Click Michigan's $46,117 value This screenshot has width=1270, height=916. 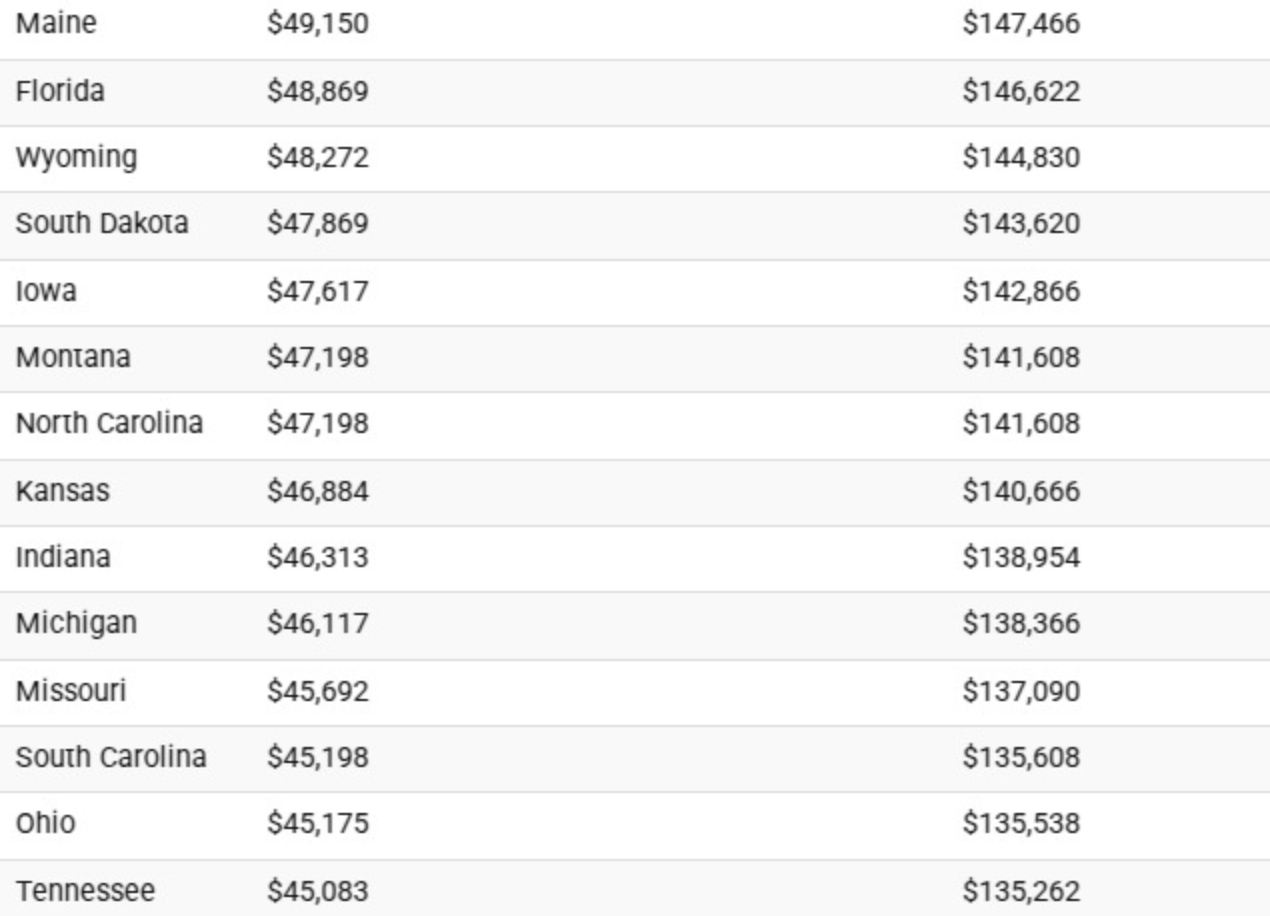pos(318,624)
